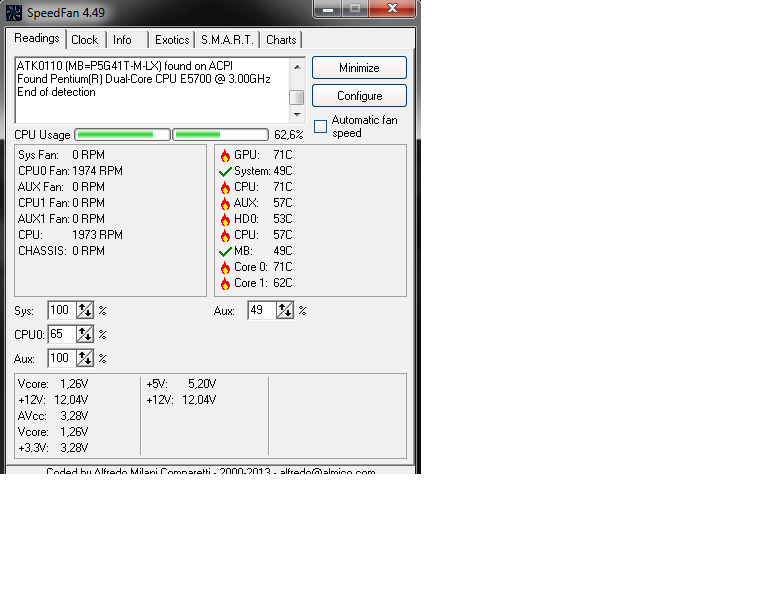Click the '+5V: 5,20V' voltage entry
Screen dimensions: 768x614
[x=181, y=384]
